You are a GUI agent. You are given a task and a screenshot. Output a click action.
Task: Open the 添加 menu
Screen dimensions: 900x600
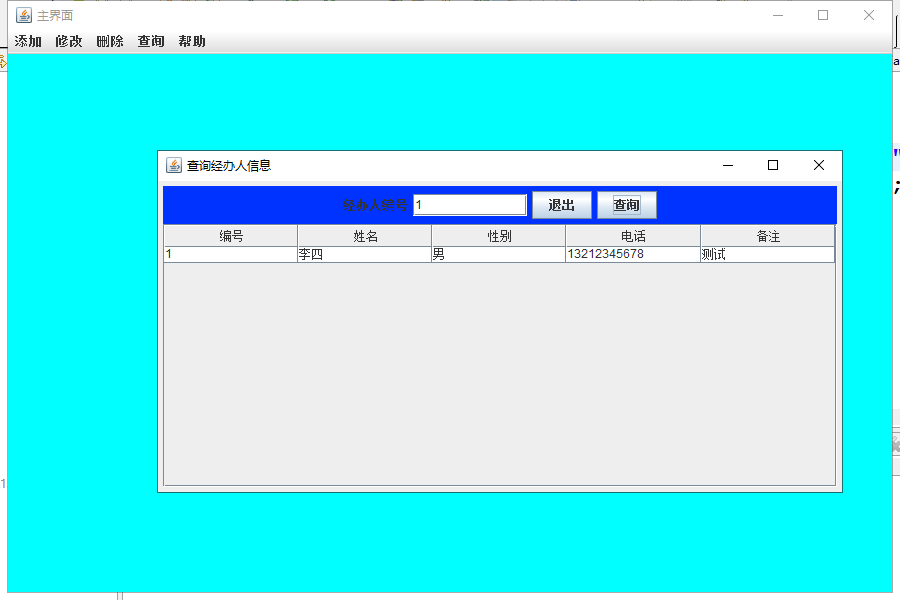click(x=28, y=41)
